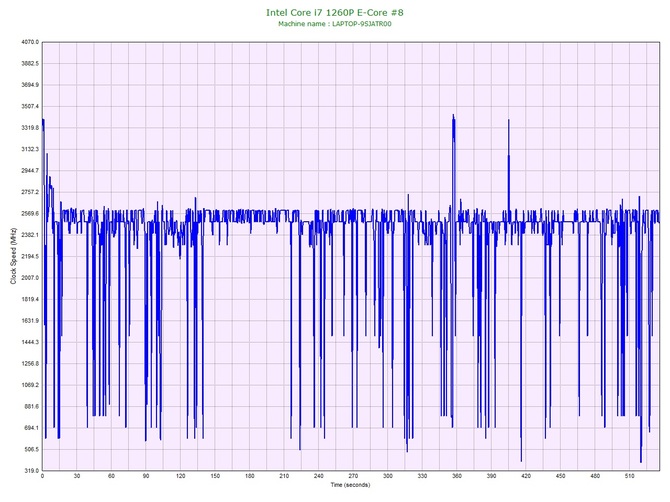Click the 90 tick on time axis
The image size is (670, 502).
click(146, 476)
